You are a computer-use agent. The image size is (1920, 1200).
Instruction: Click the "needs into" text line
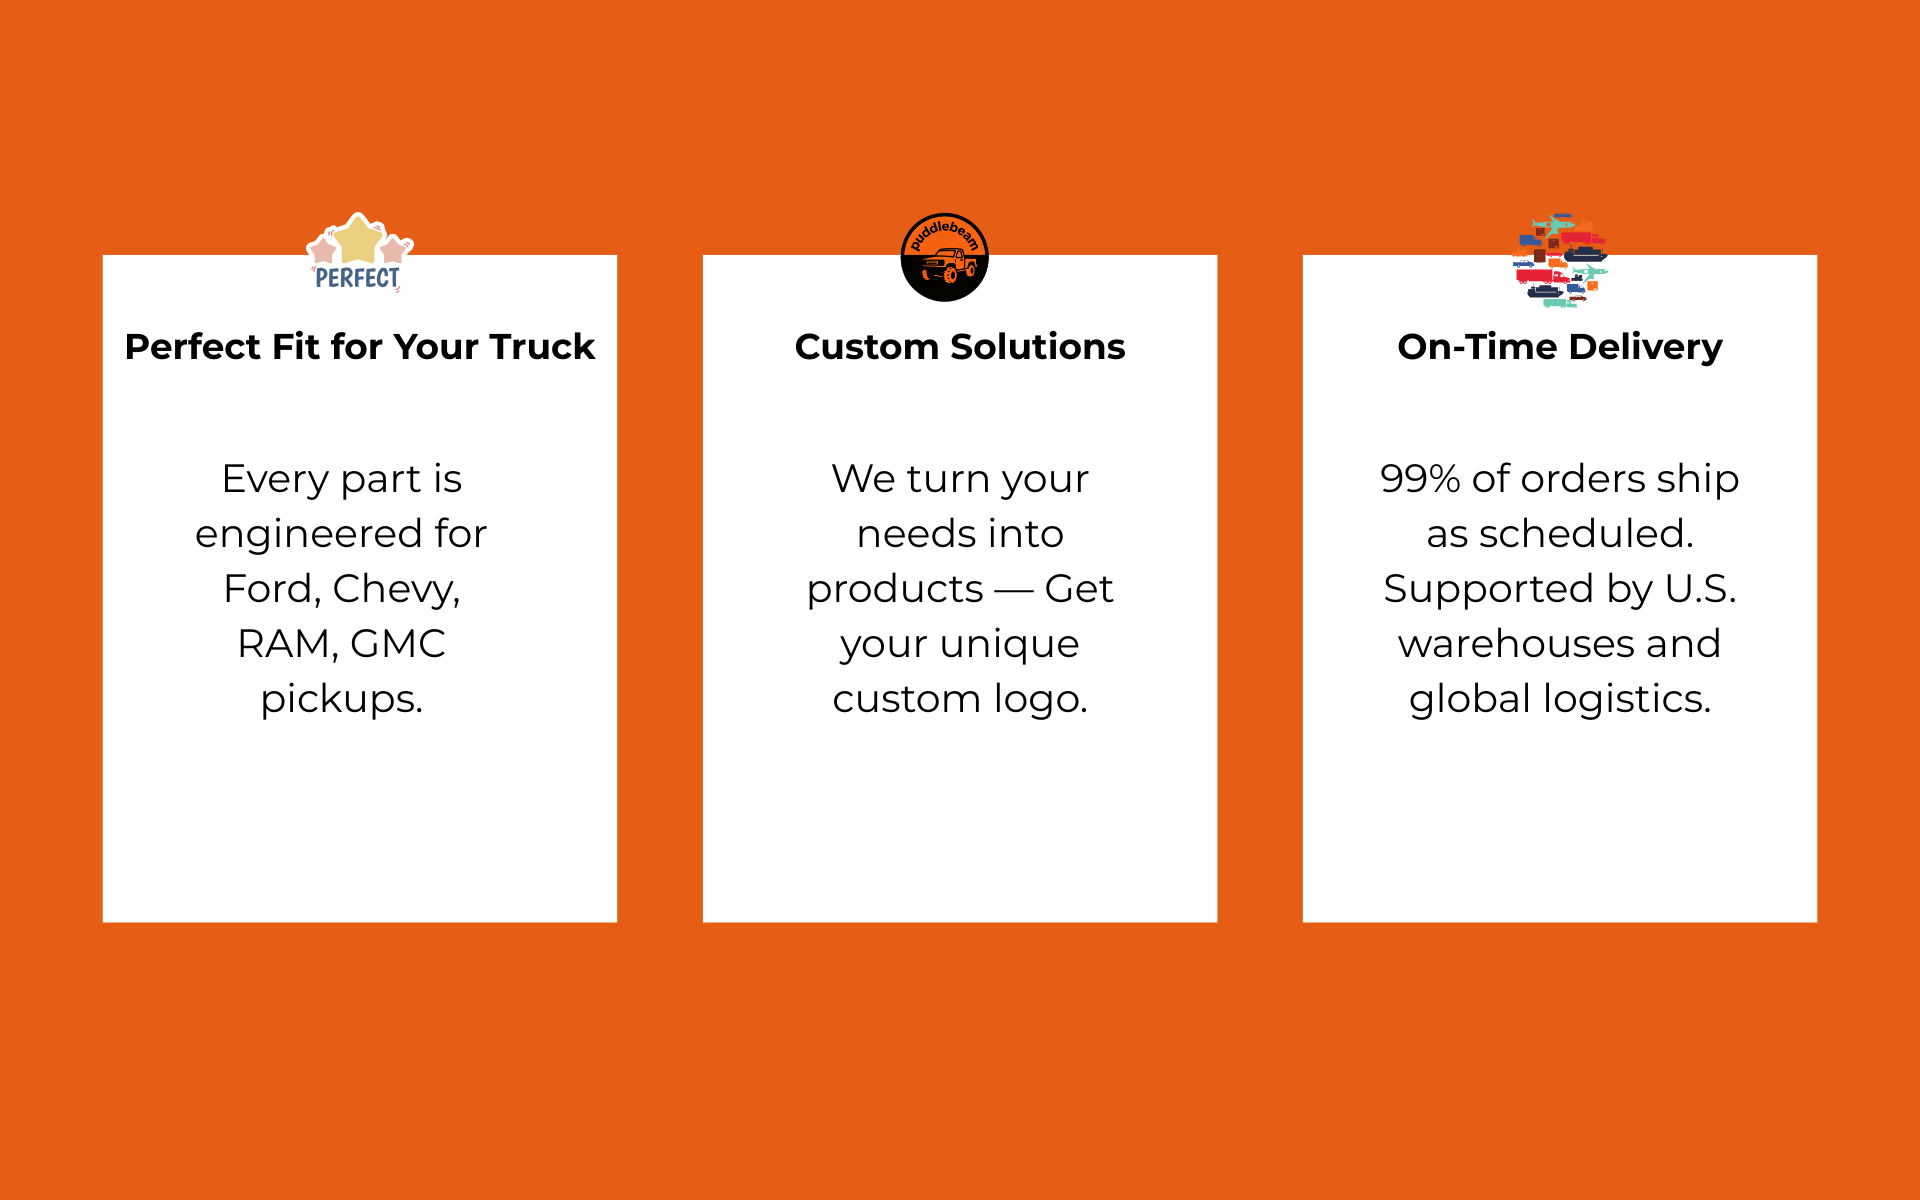point(959,534)
